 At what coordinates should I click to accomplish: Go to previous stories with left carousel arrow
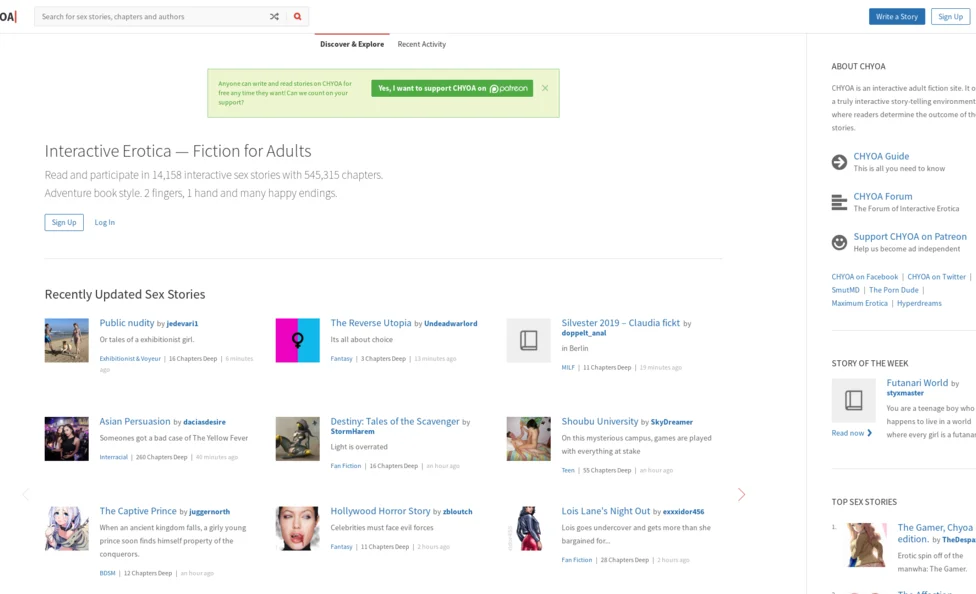pos(26,494)
